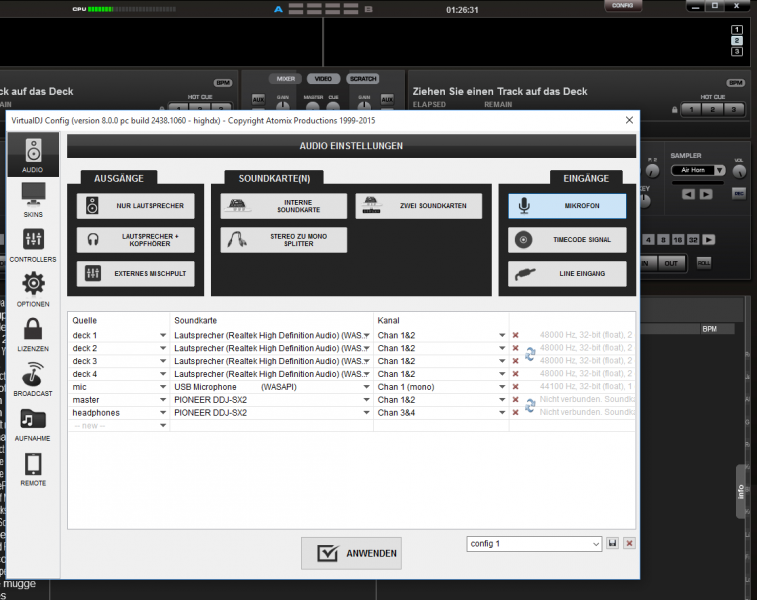Image resolution: width=757 pixels, height=600 pixels.
Task: Open the Controllers section
Action: pos(33,245)
